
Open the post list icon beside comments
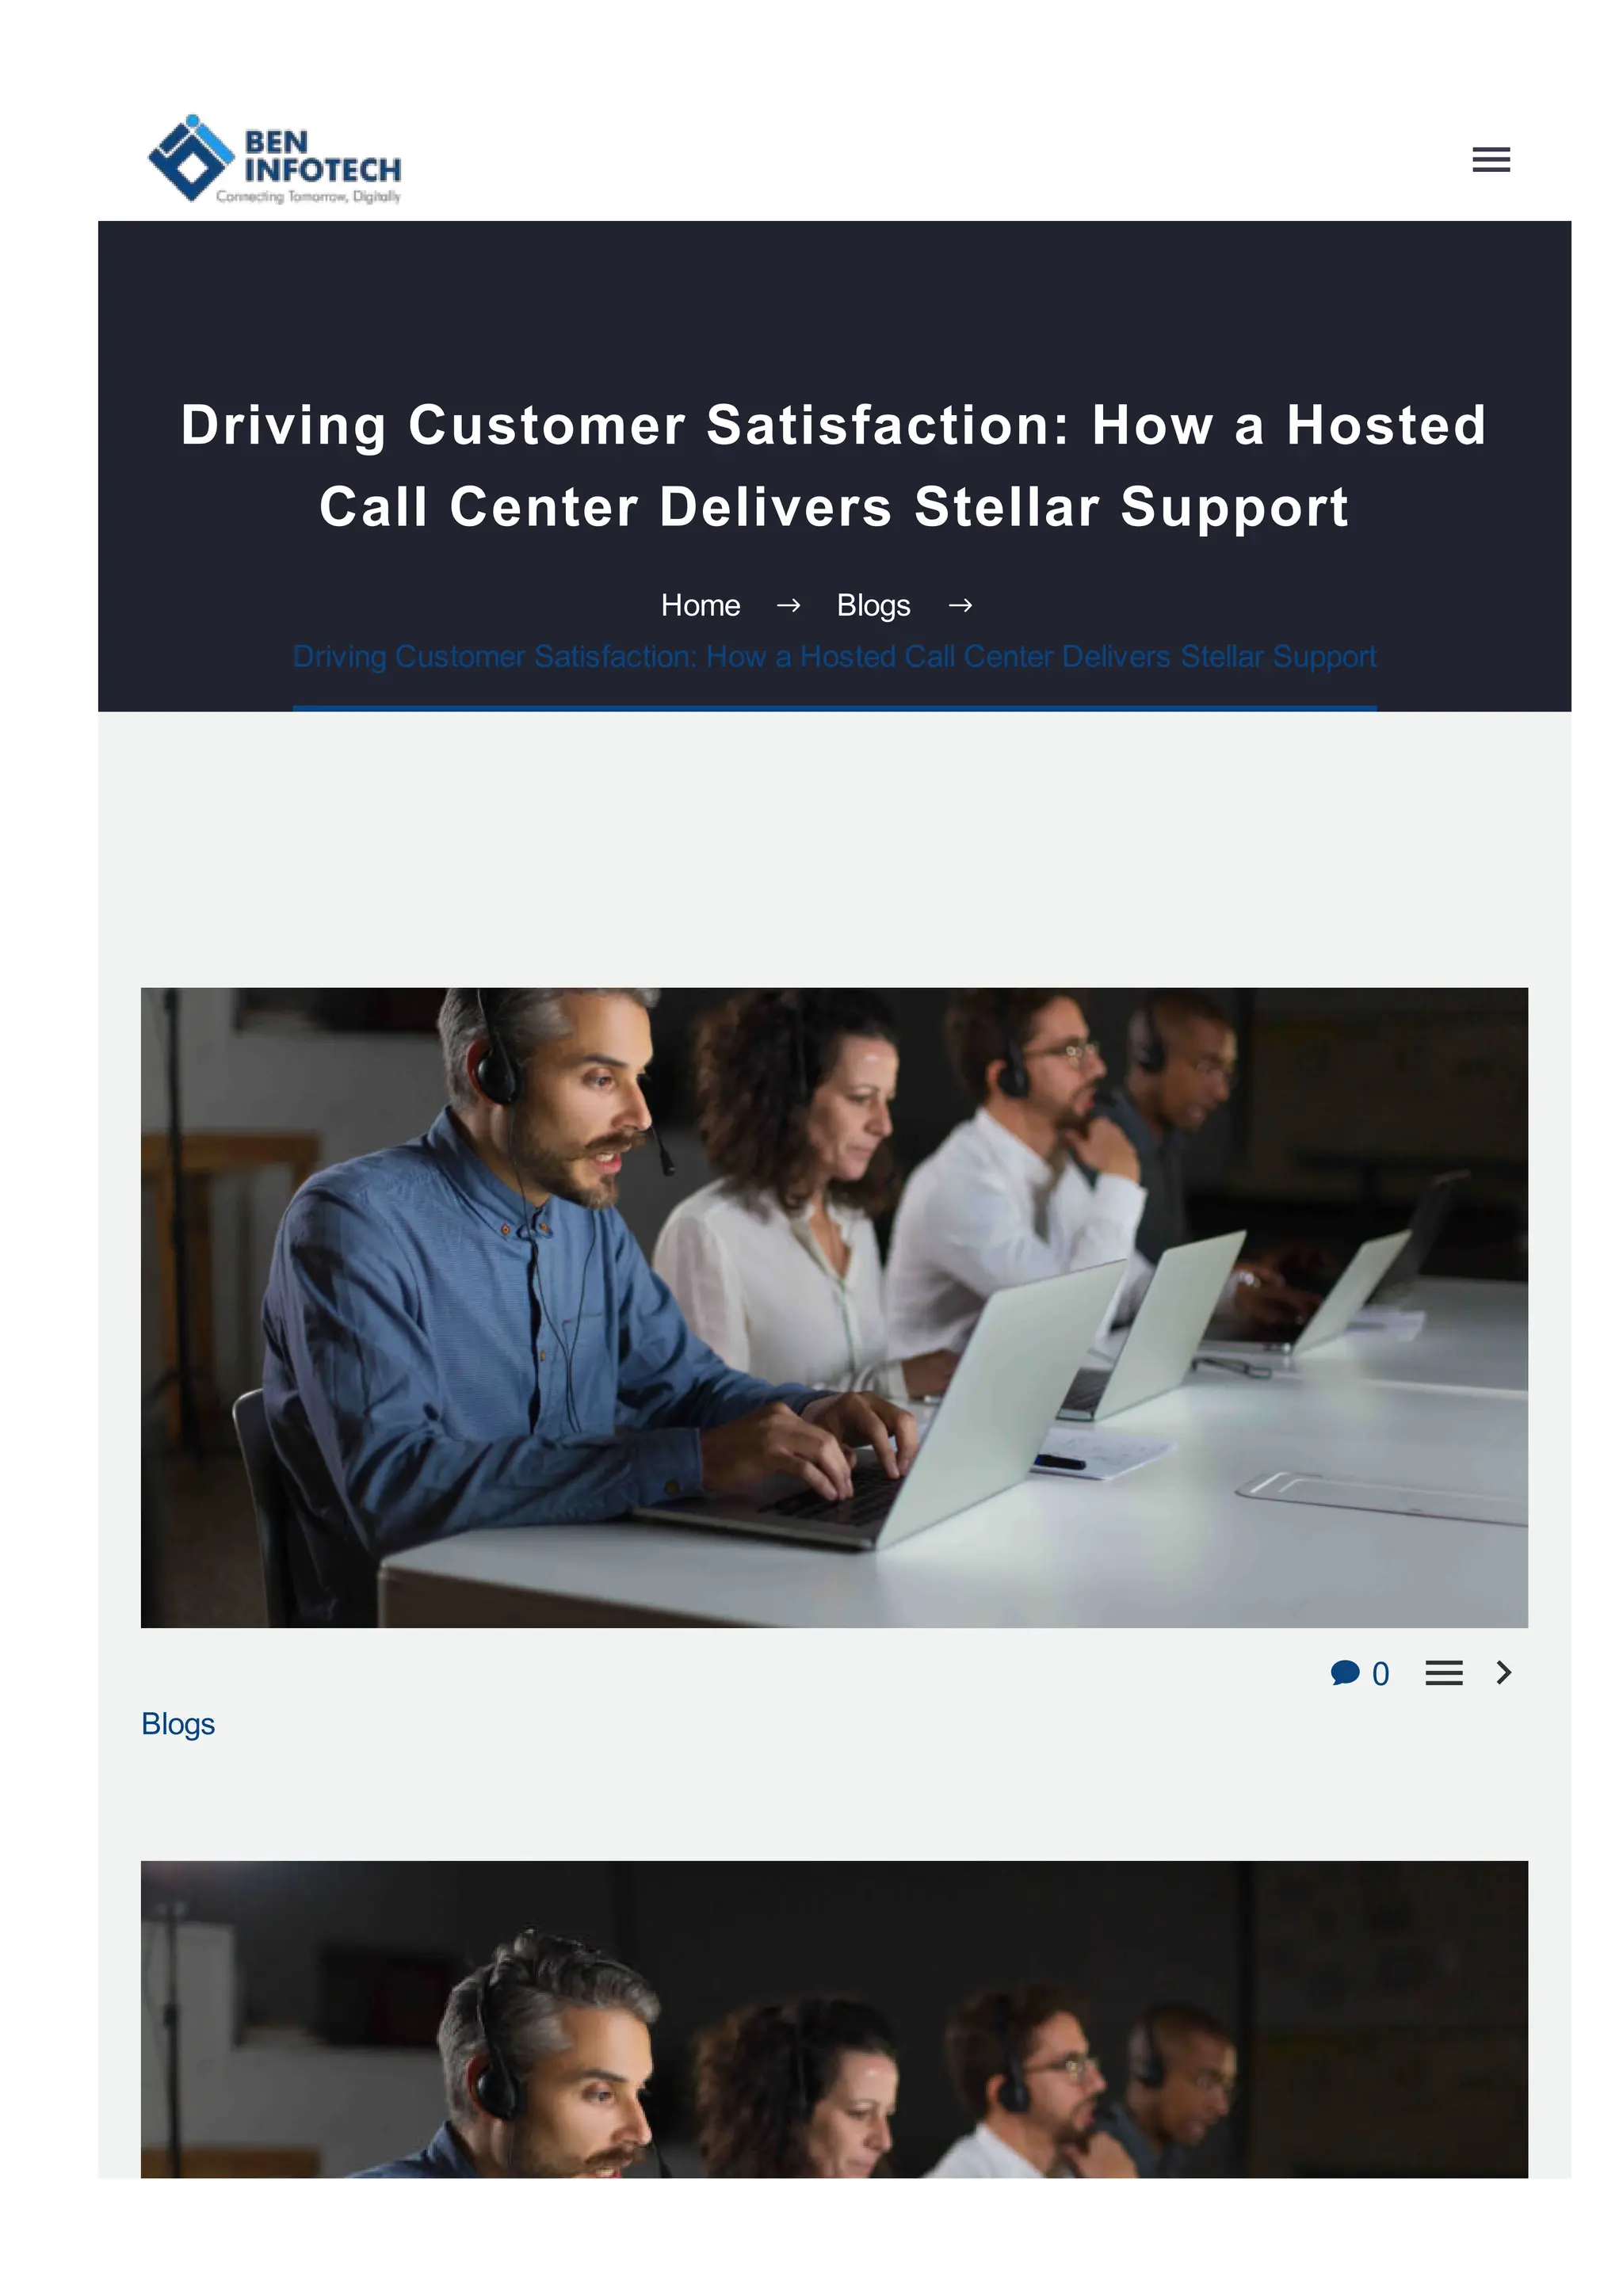pos(1443,1673)
